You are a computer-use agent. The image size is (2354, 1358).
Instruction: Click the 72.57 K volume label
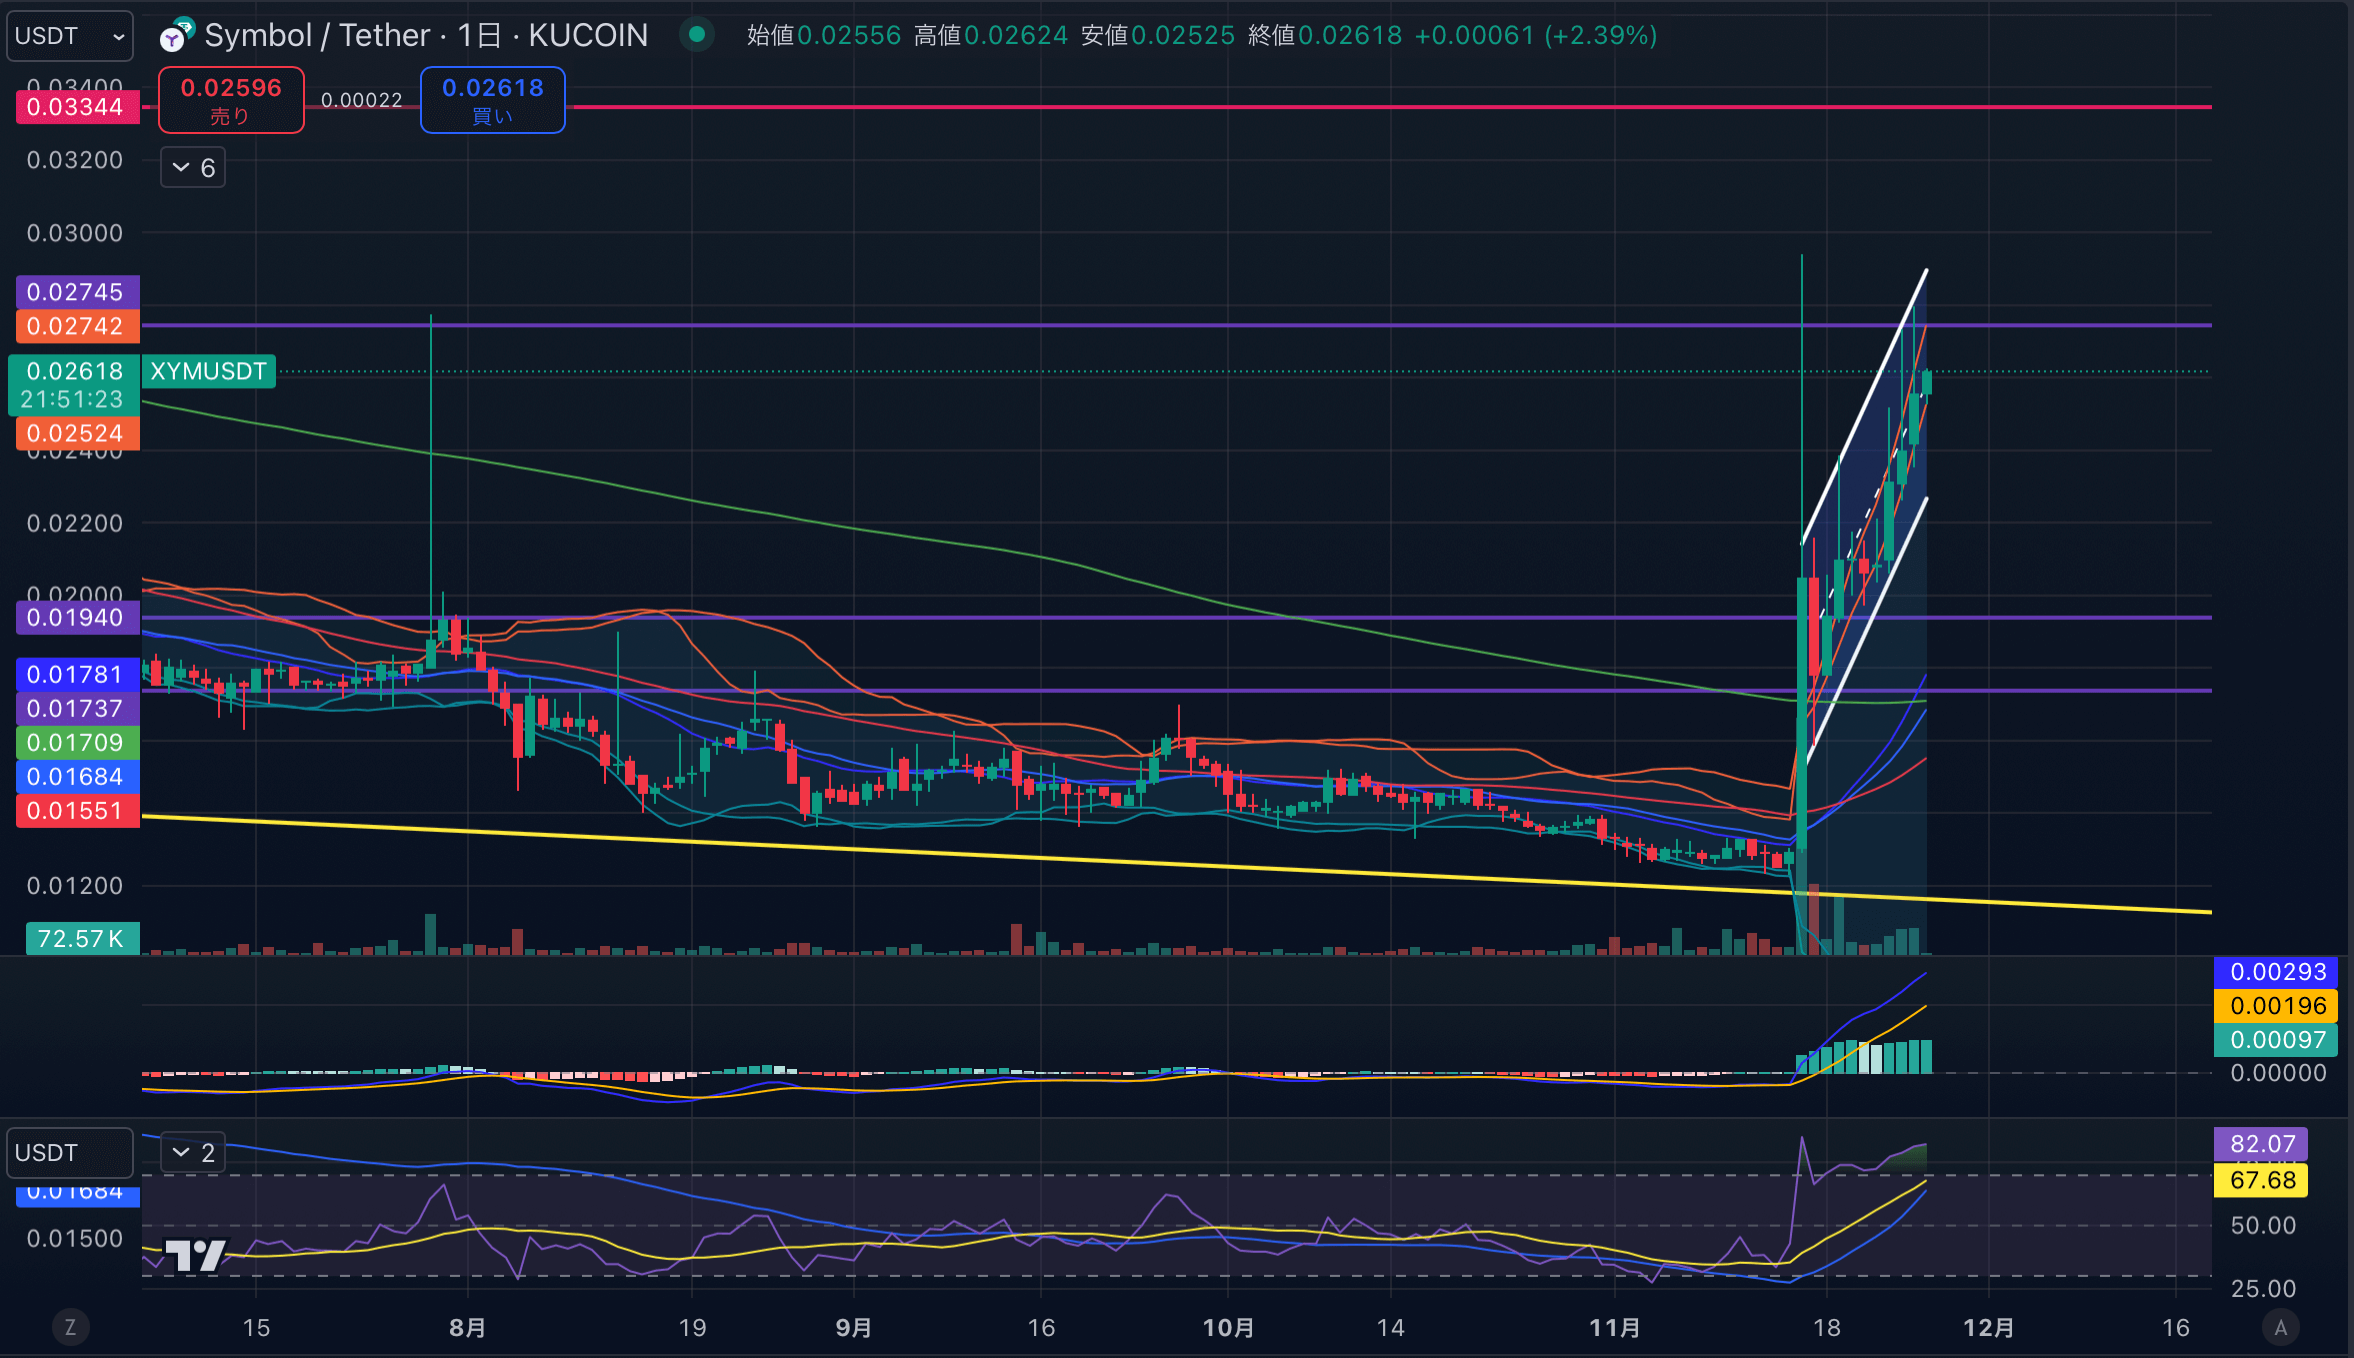tap(82, 938)
